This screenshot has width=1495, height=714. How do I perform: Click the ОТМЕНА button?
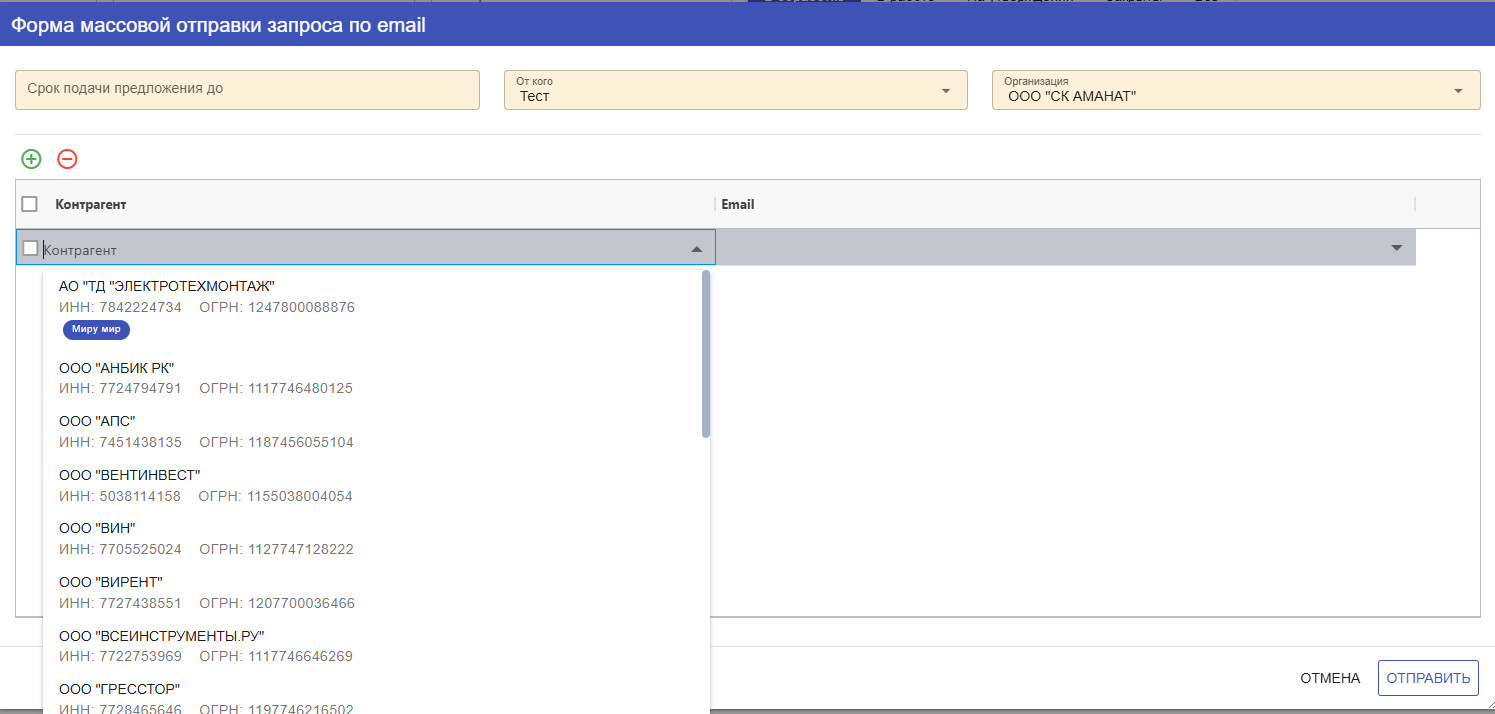click(x=1329, y=678)
